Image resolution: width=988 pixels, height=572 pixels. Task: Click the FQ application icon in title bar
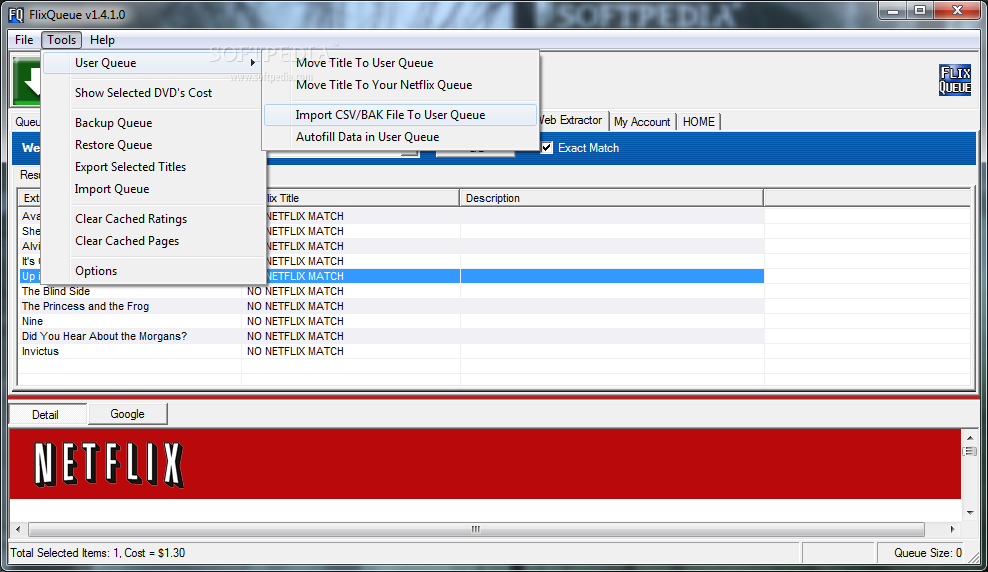[16, 14]
